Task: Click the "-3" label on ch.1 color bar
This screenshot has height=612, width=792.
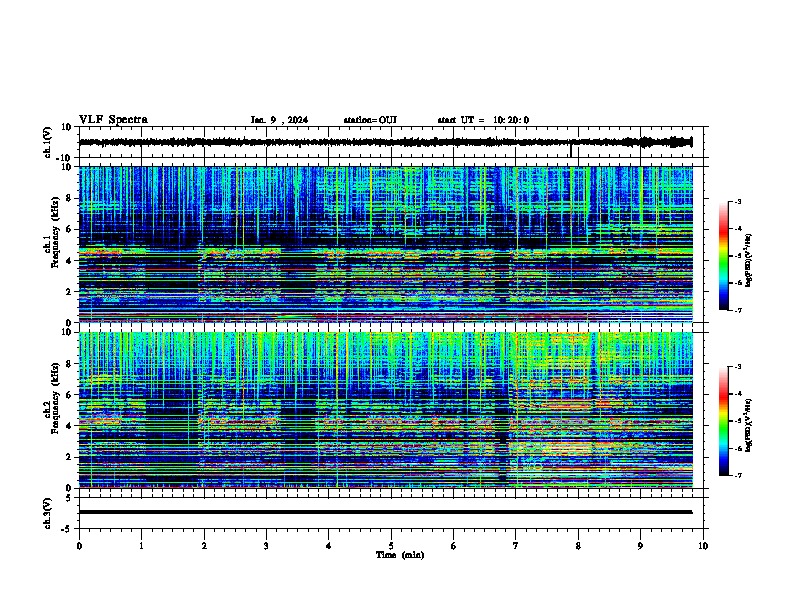Action: click(x=738, y=201)
